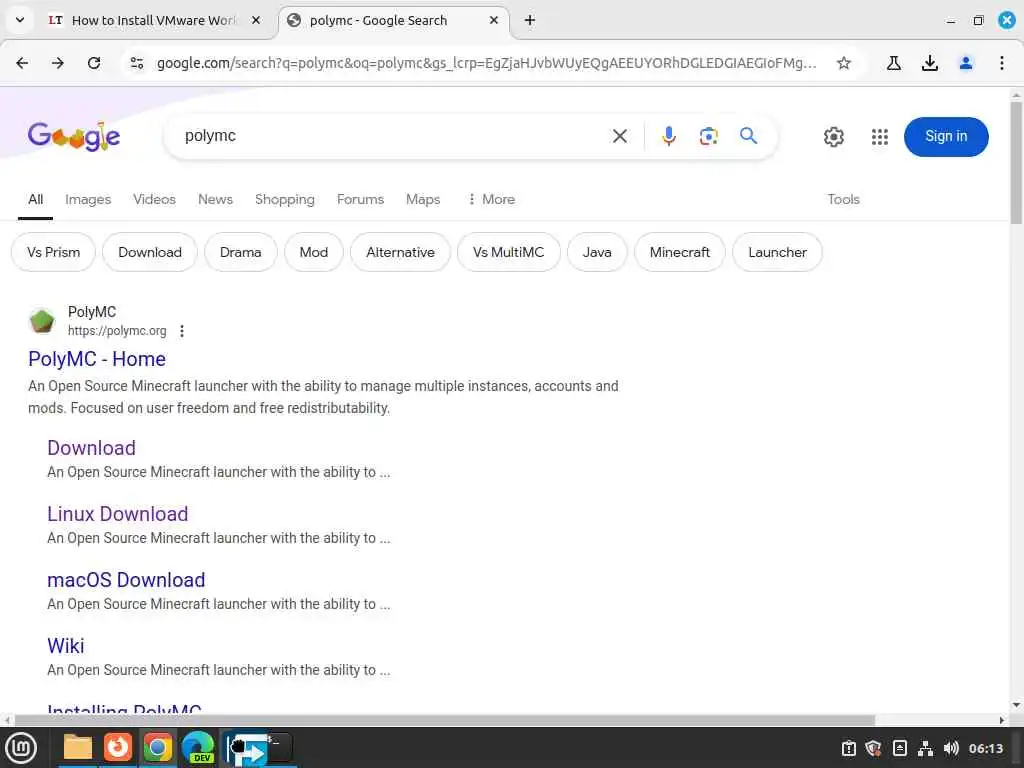The width and height of the screenshot is (1024, 768).
Task: Switch to Videos results tab
Action: [154, 199]
